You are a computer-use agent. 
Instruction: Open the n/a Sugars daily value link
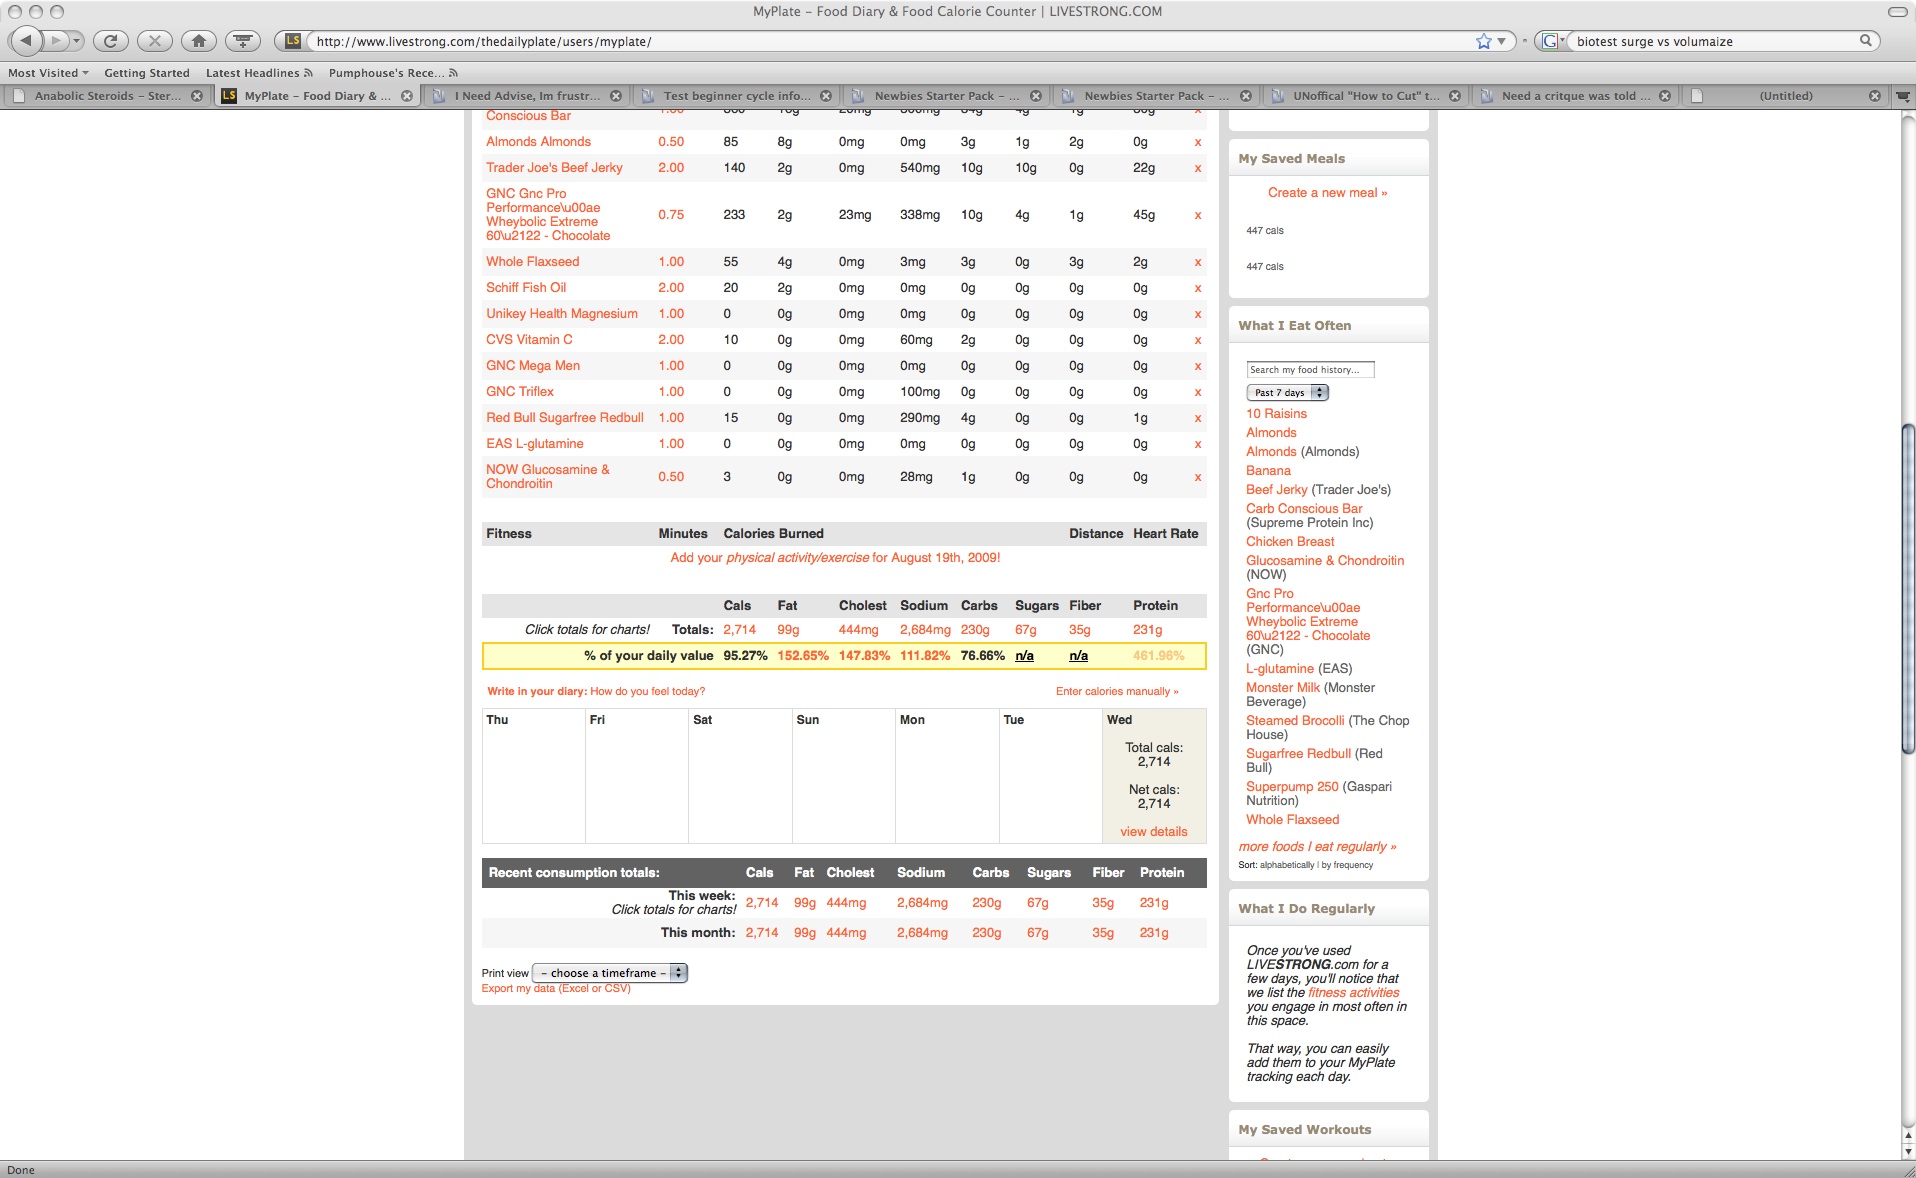(x=1024, y=656)
